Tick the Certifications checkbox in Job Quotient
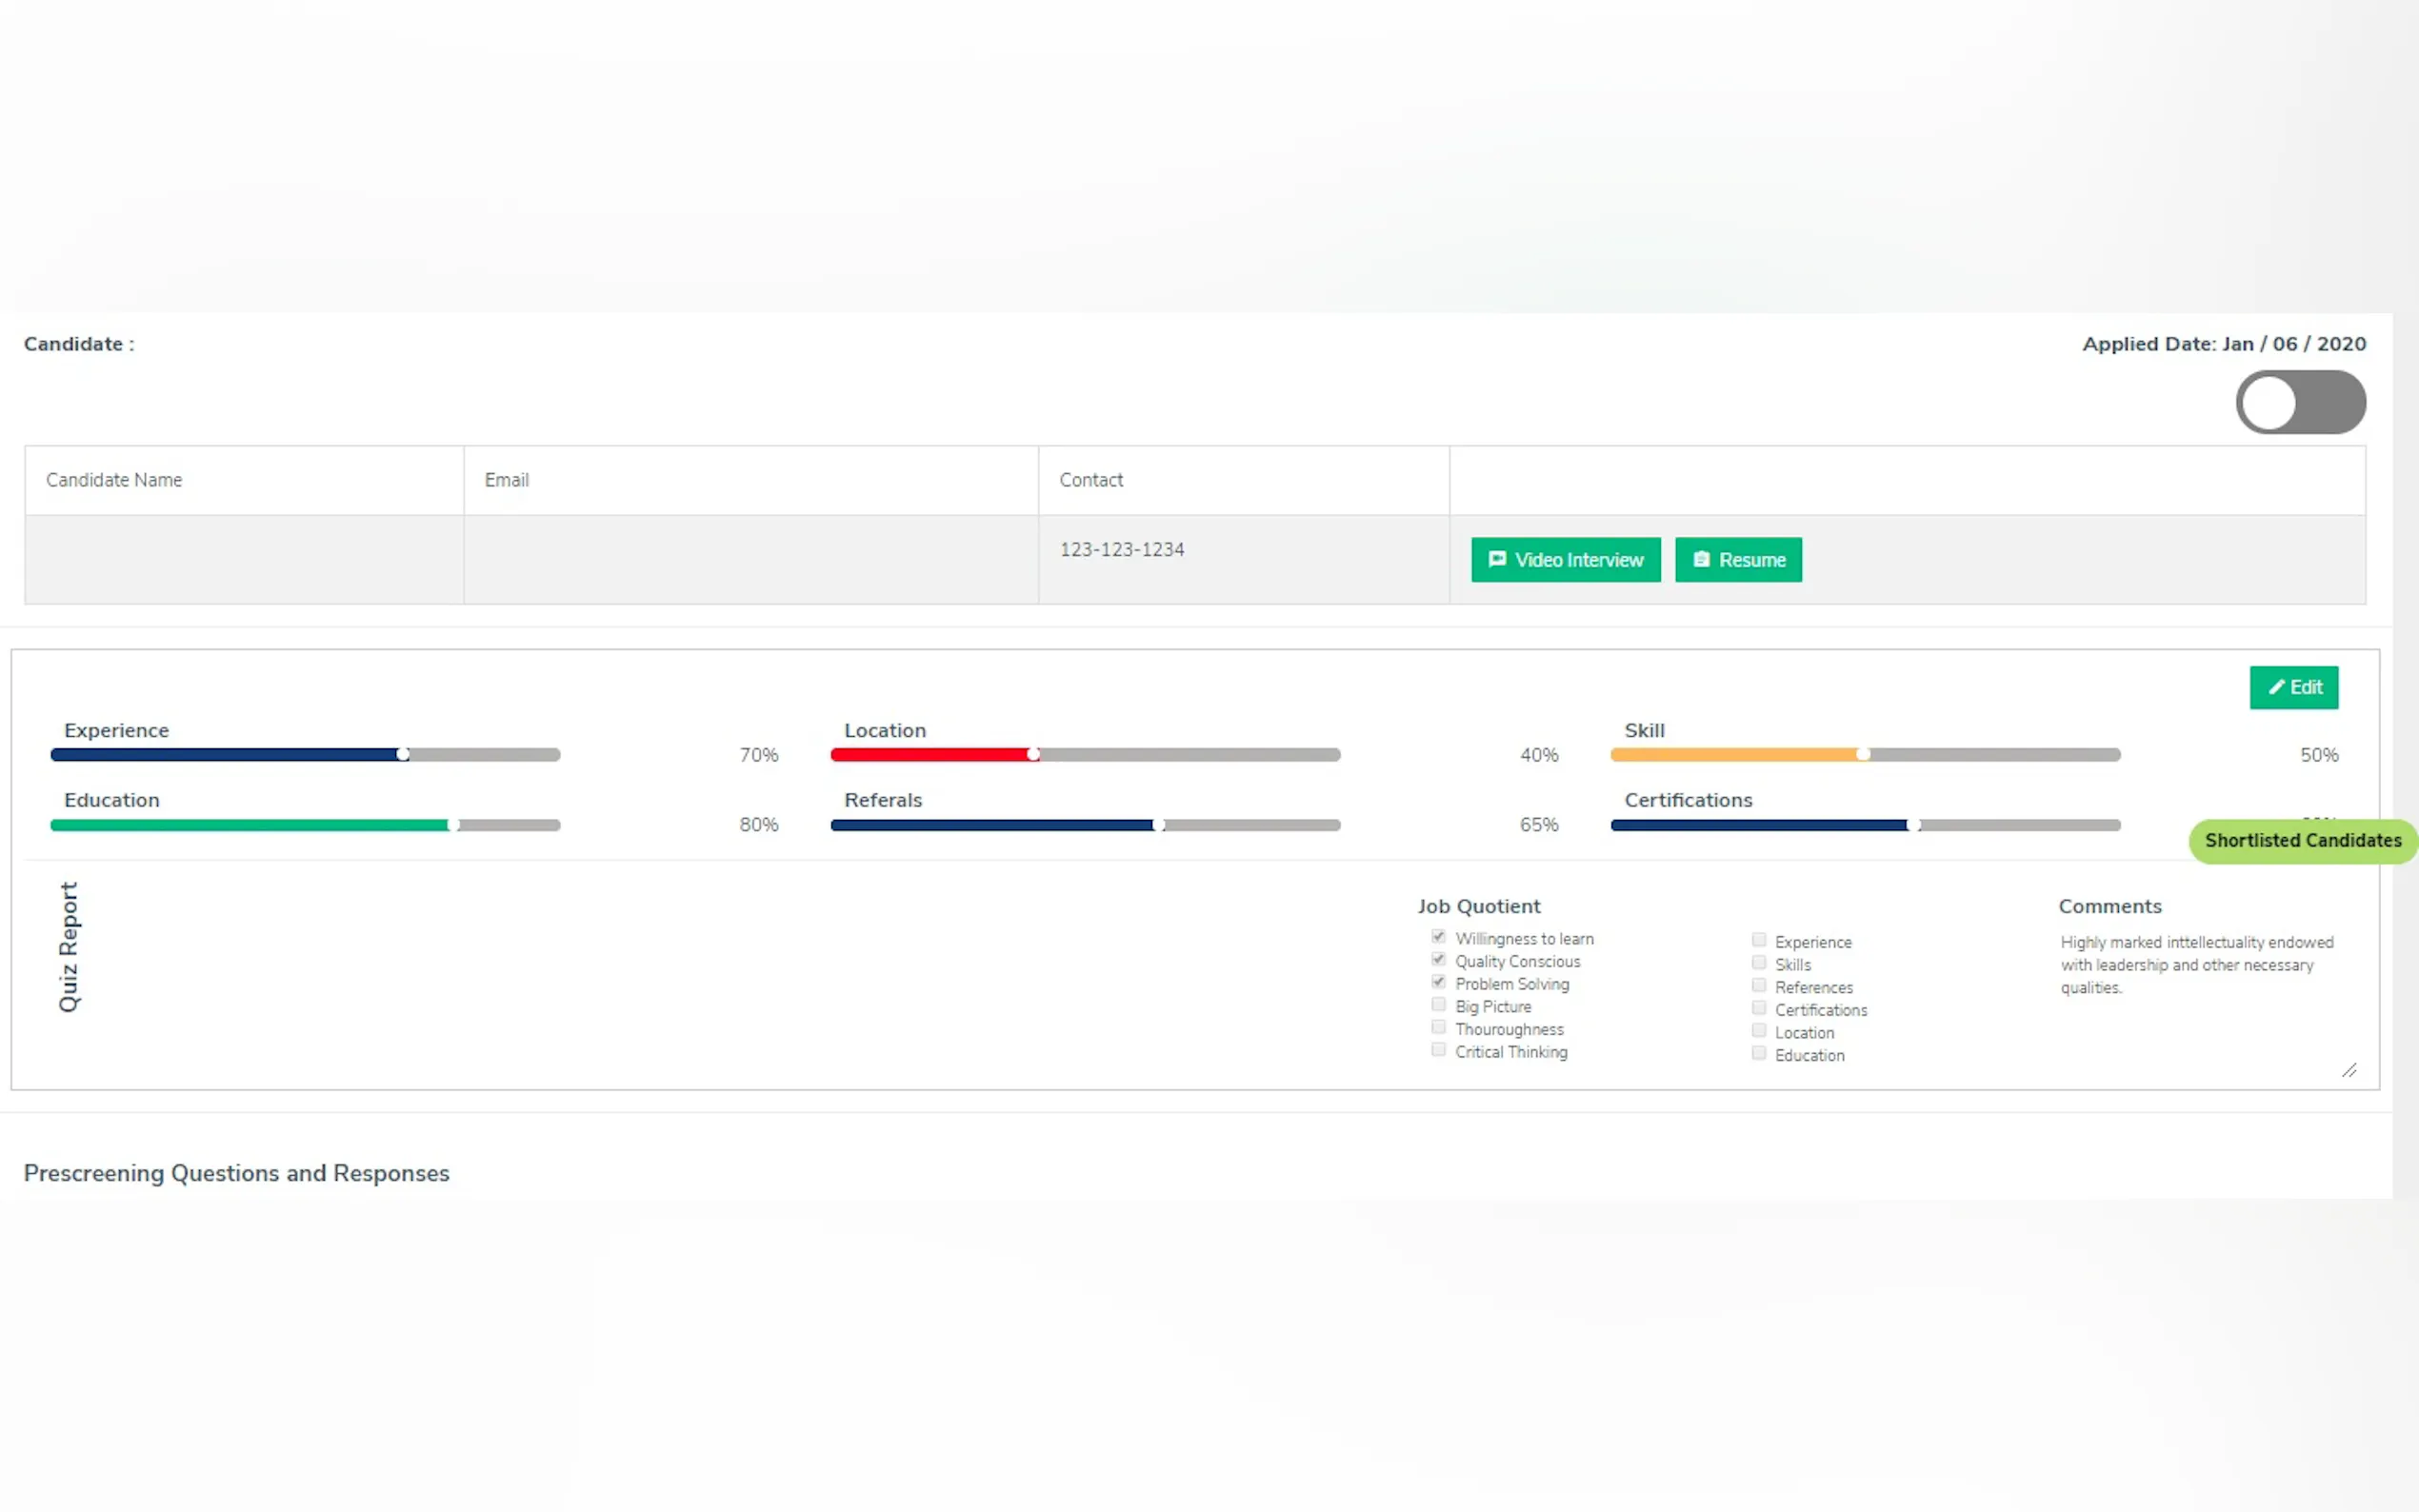 tap(1758, 1008)
